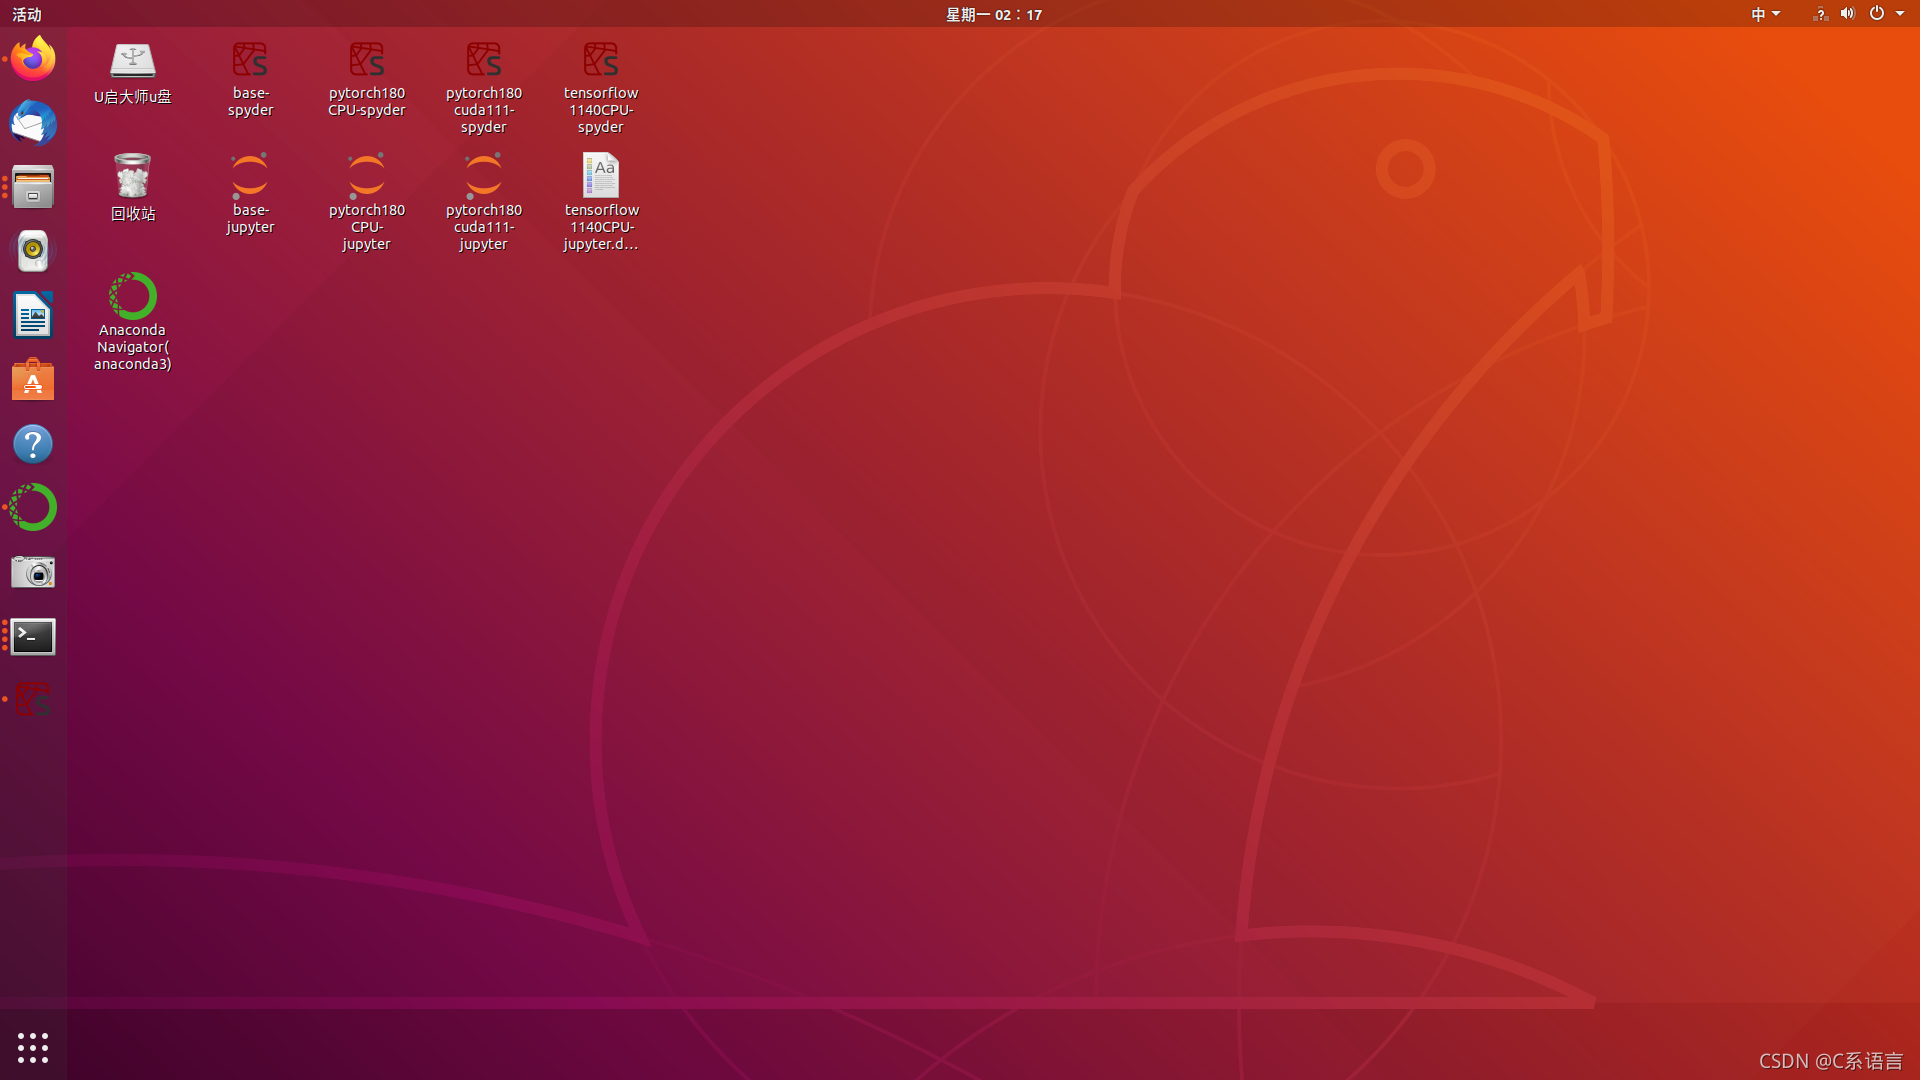
Task: Select the pytorch180 CPU-spyder launcher
Action: 367,80
